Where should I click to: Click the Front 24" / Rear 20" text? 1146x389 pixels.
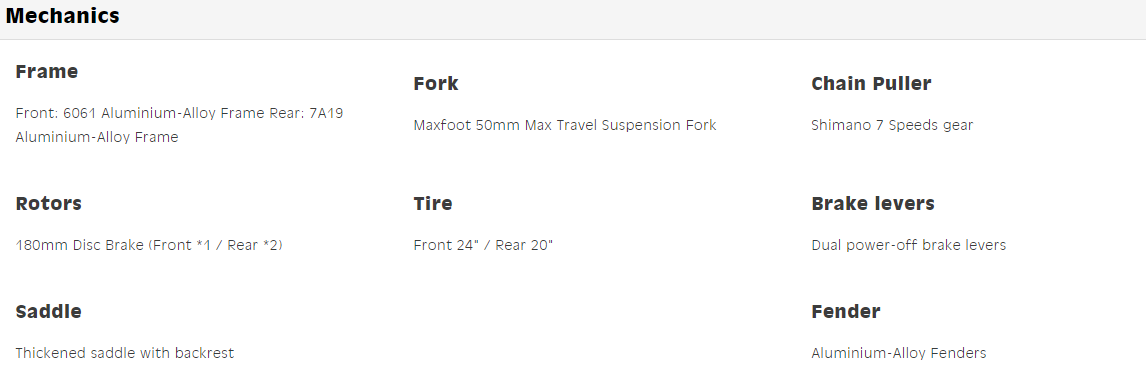(483, 245)
